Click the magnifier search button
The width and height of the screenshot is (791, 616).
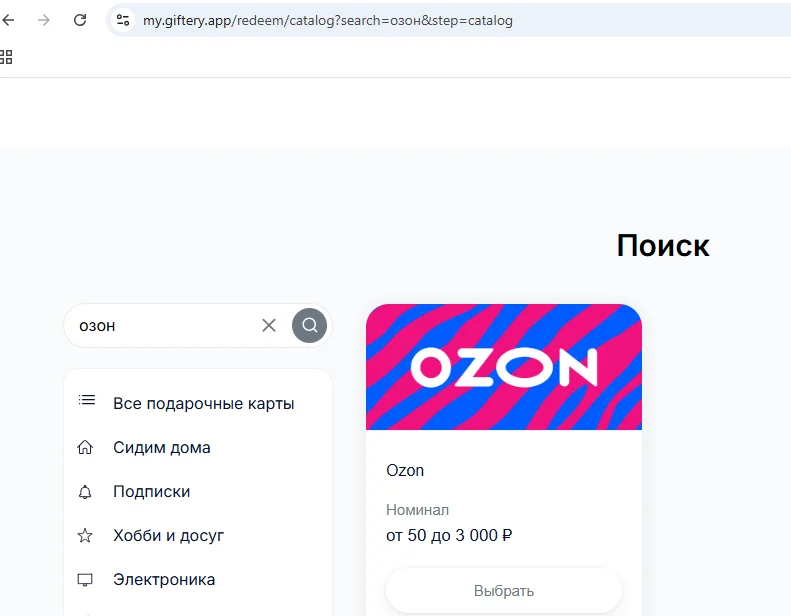309,325
